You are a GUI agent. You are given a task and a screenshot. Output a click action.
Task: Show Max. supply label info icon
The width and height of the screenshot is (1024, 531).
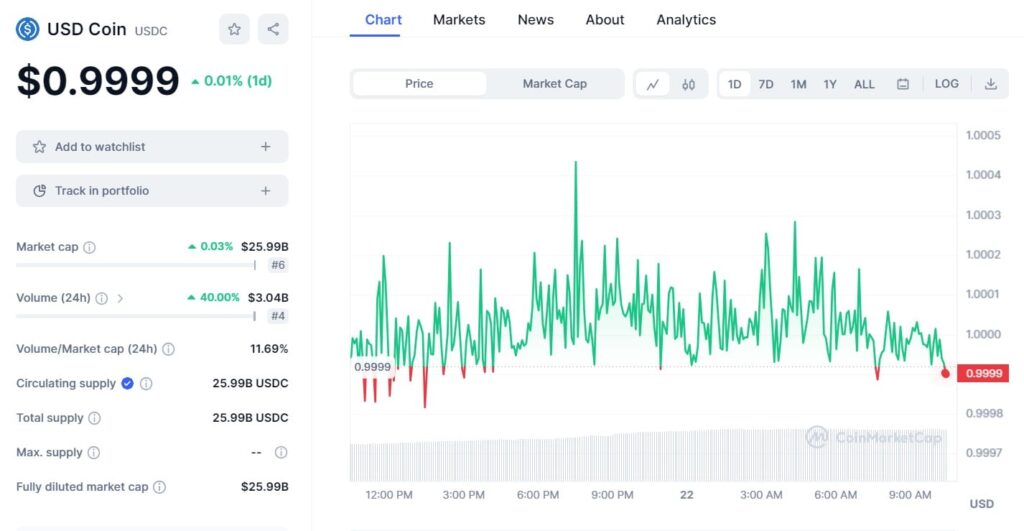[93, 453]
